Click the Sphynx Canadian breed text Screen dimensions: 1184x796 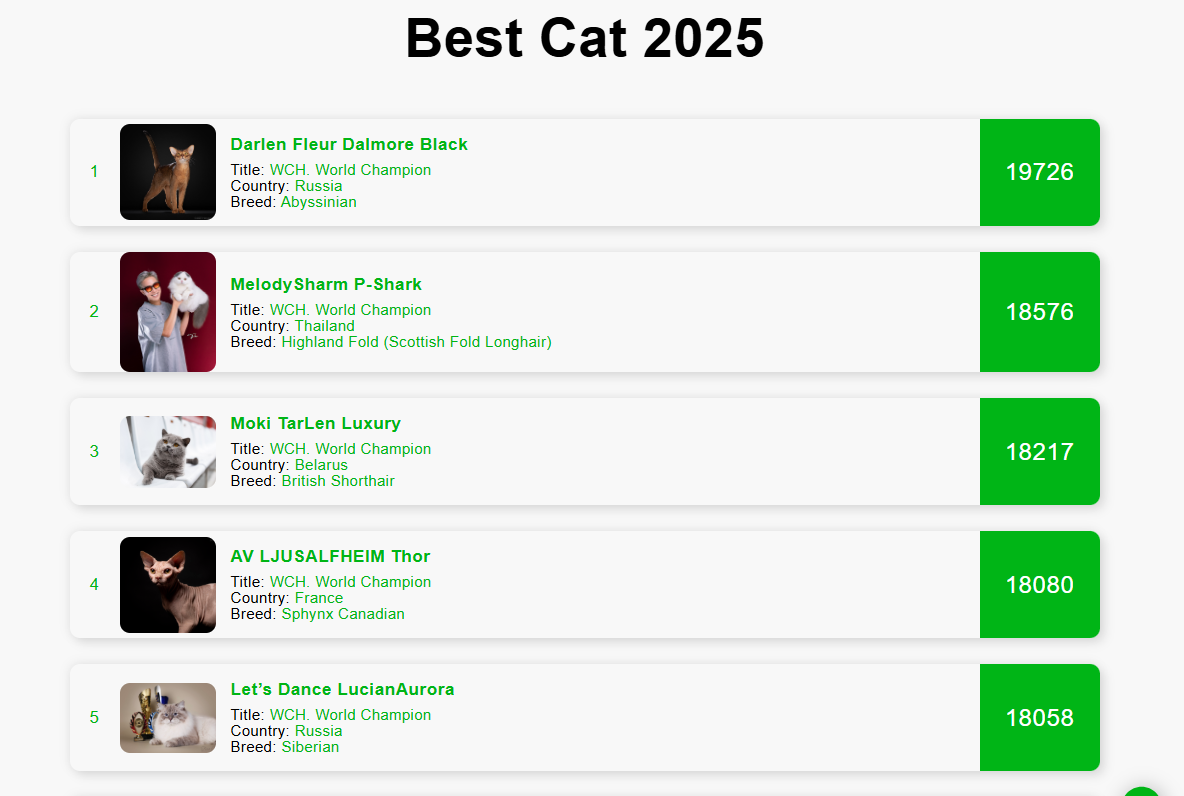click(x=342, y=614)
